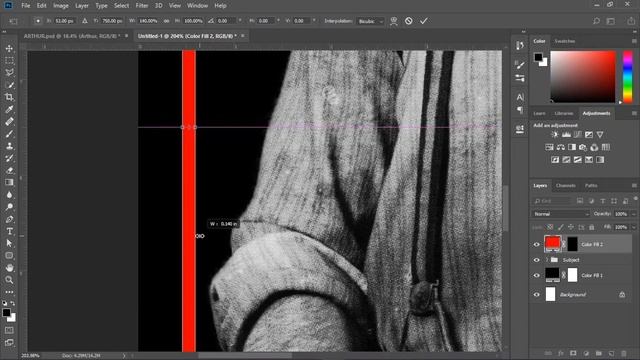Open the Interpolation dropdown

[370, 21]
